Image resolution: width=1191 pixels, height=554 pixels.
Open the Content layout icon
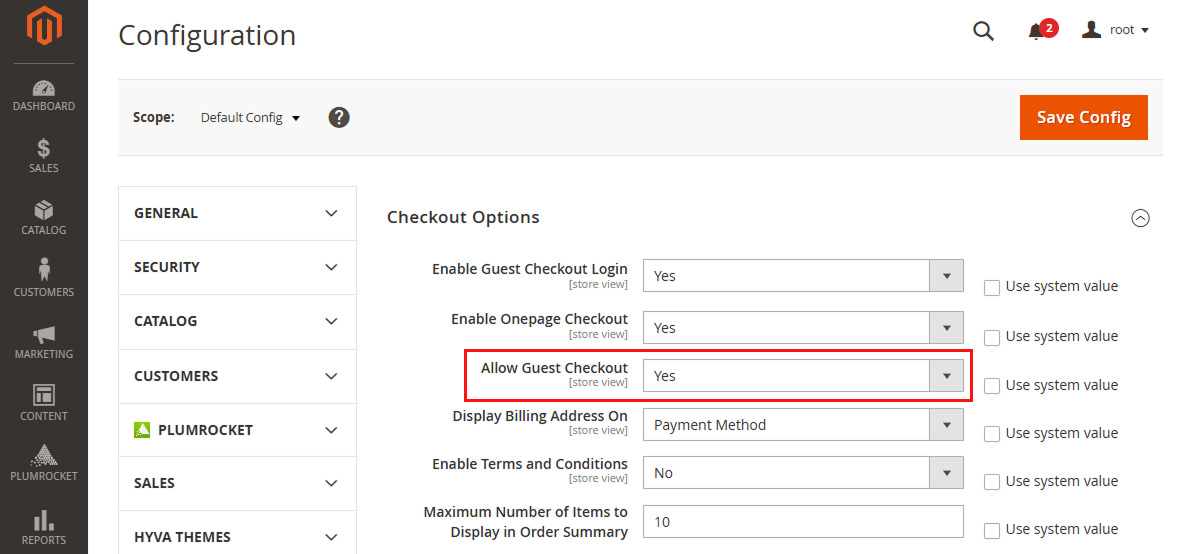pyautogui.click(x=43, y=395)
